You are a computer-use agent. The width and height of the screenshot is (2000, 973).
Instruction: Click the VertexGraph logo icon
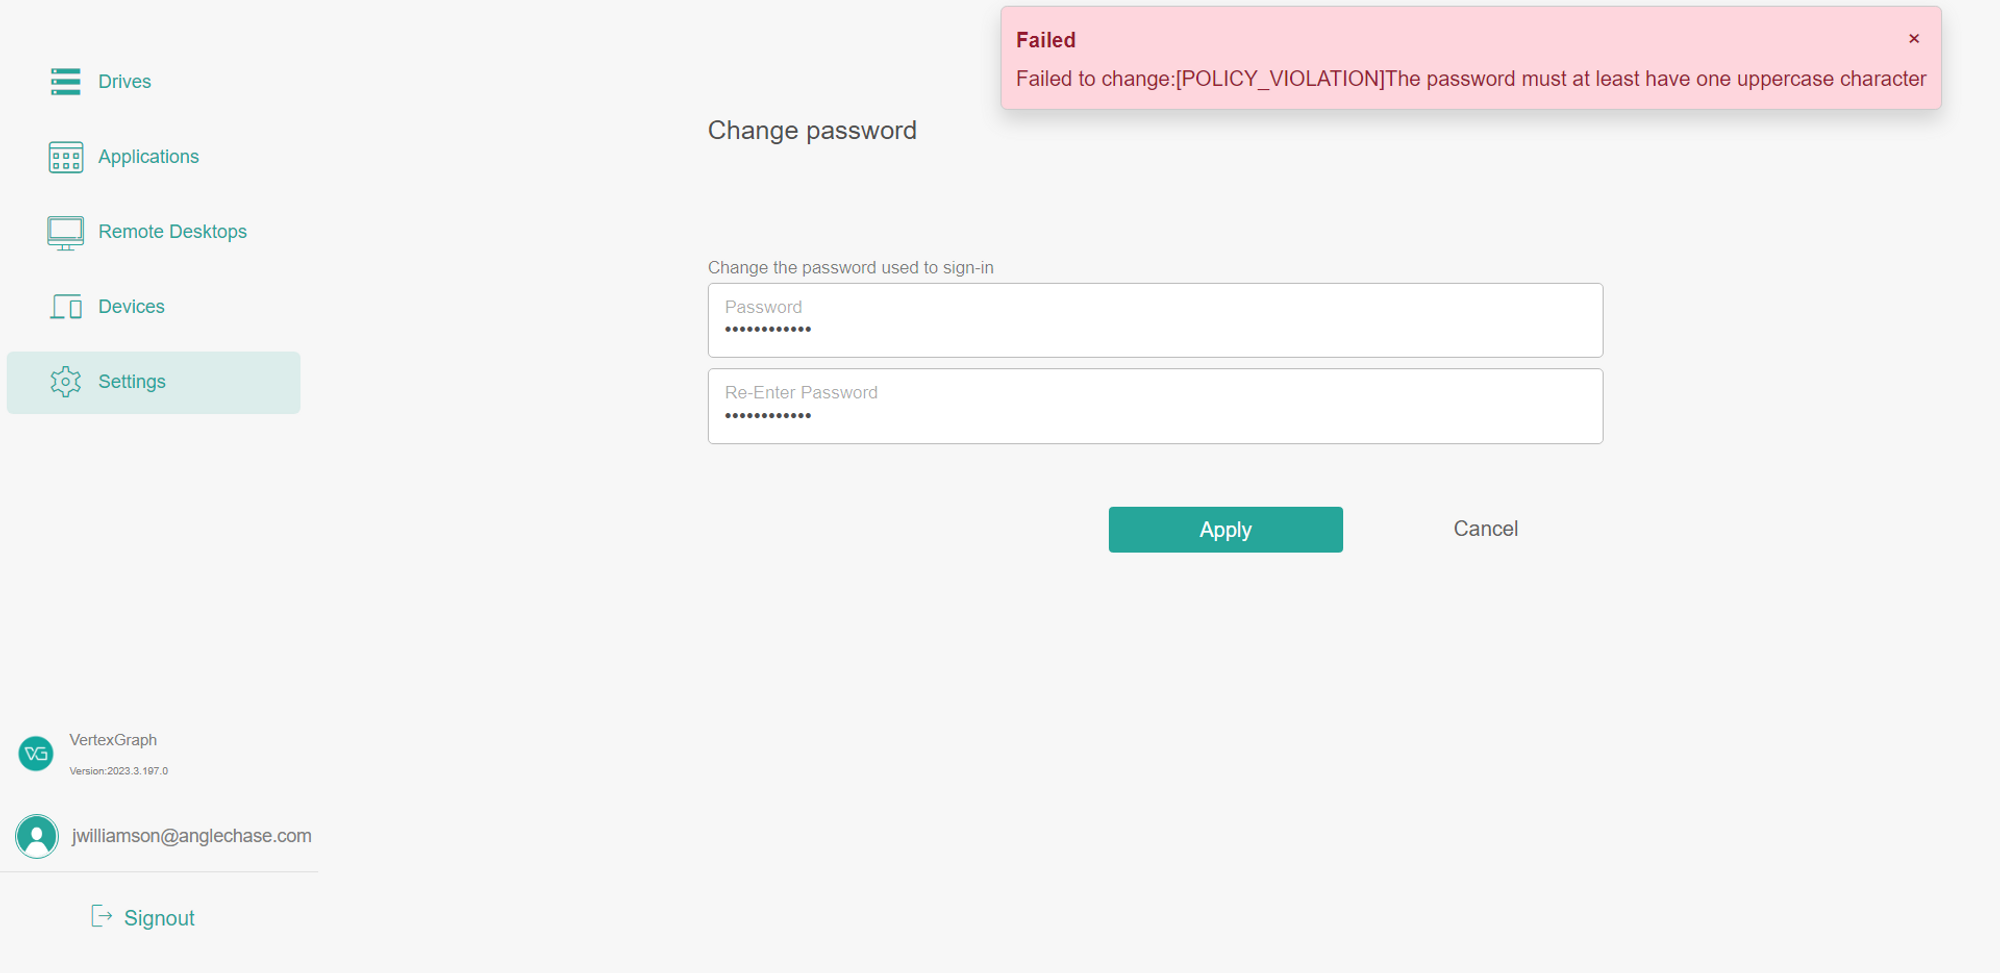tap(36, 754)
